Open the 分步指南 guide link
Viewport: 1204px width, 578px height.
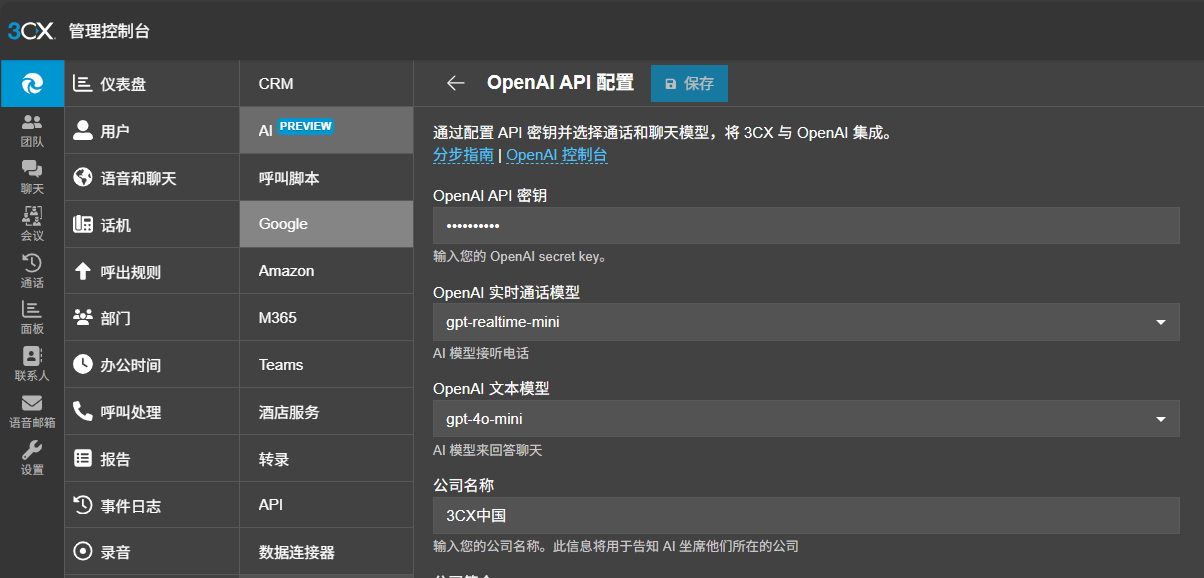pos(463,155)
